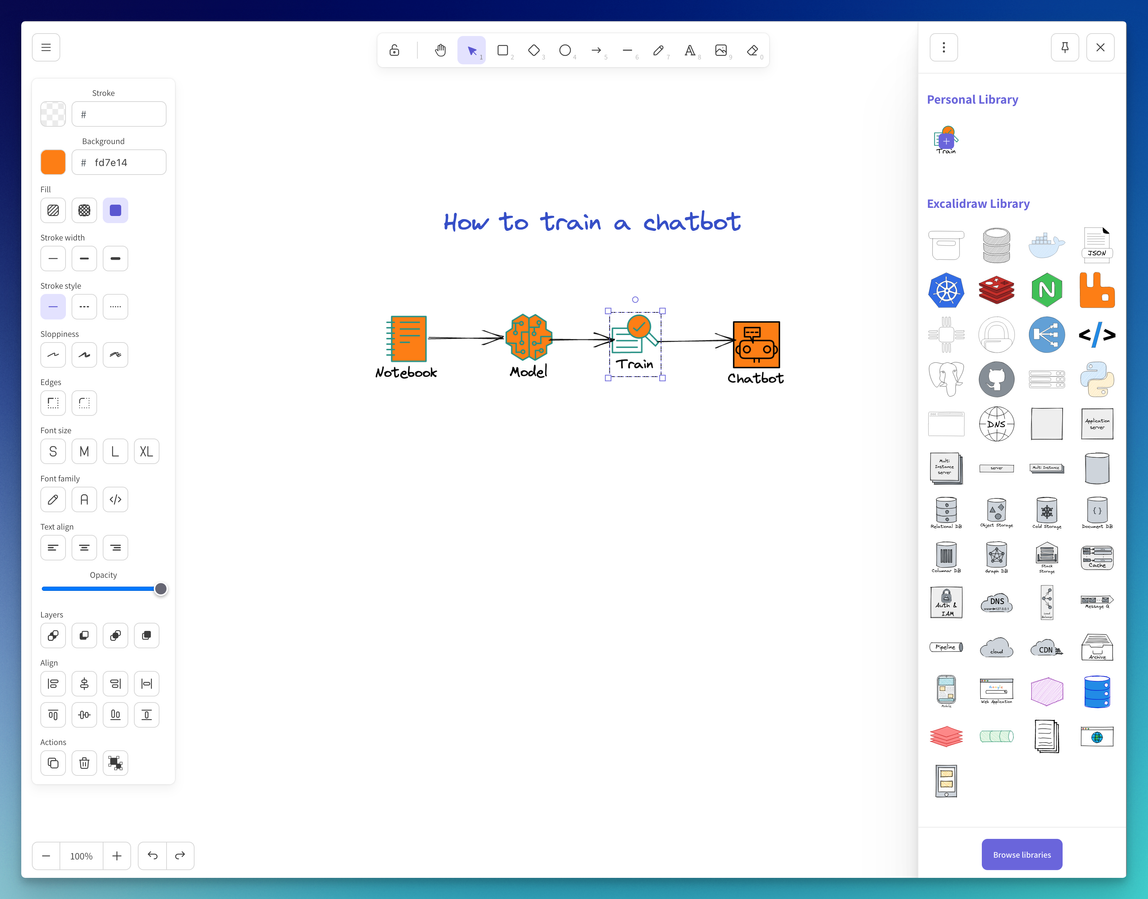Set extra bold stroke width

click(x=116, y=258)
